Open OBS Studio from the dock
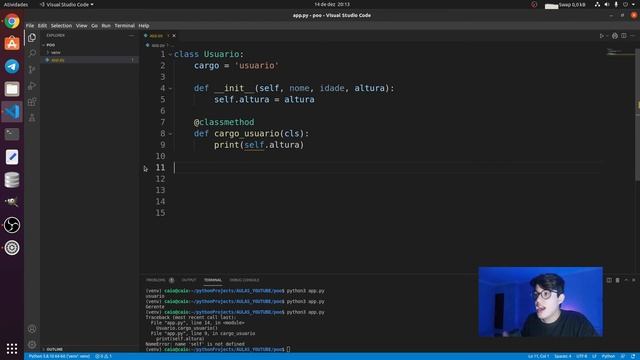This screenshot has height=360, width=640. pos(12,225)
